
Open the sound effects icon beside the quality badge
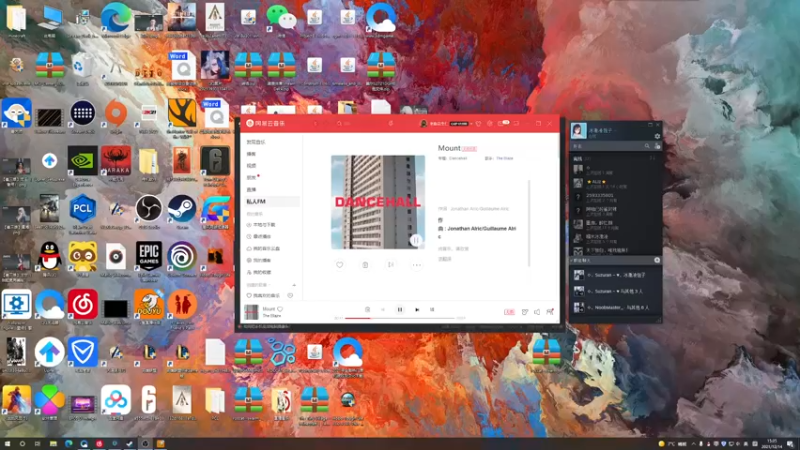tap(524, 312)
